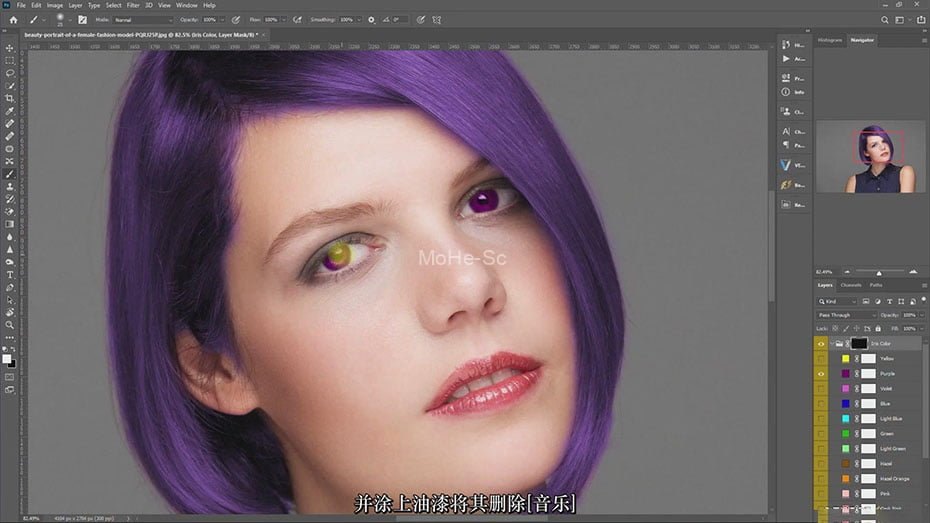The height and width of the screenshot is (523, 930).
Task: Select the Horizontal Type tool
Action: [x=10, y=274]
